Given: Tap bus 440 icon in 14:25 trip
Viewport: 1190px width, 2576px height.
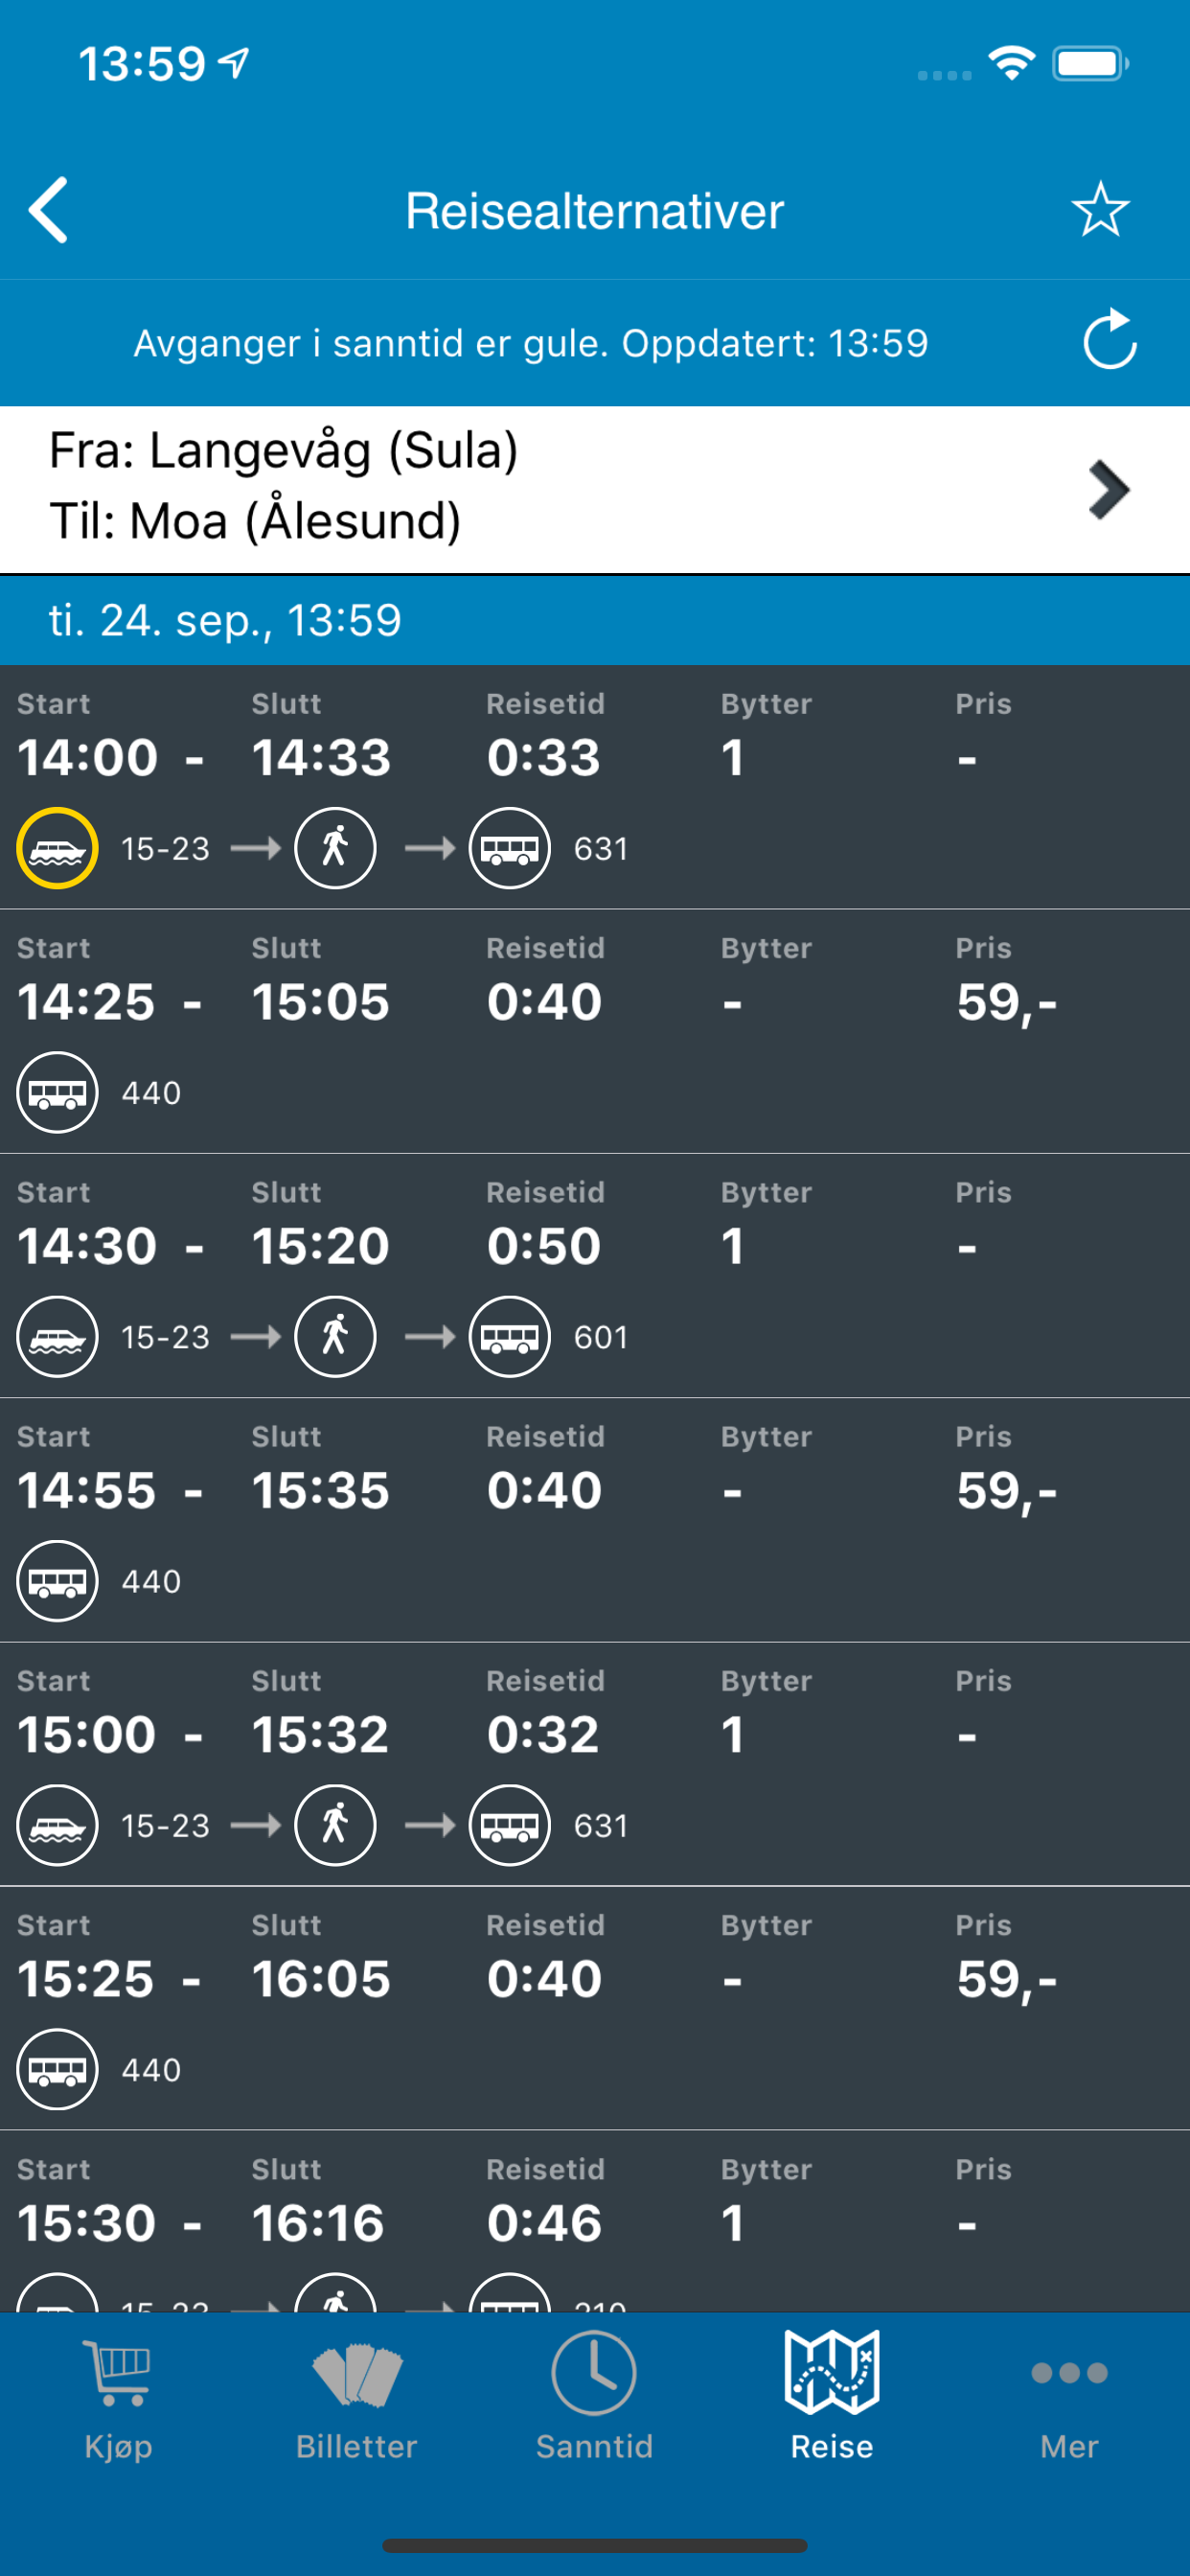Looking at the screenshot, I should [57, 1092].
